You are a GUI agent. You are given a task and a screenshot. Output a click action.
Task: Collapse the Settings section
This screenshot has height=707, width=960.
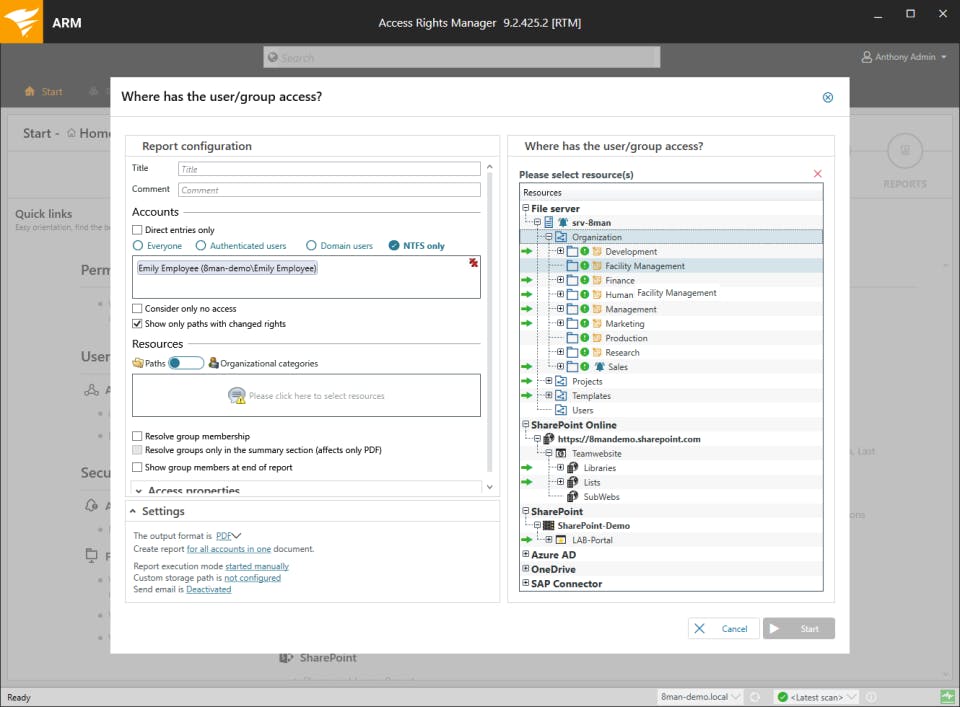pos(133,511)
